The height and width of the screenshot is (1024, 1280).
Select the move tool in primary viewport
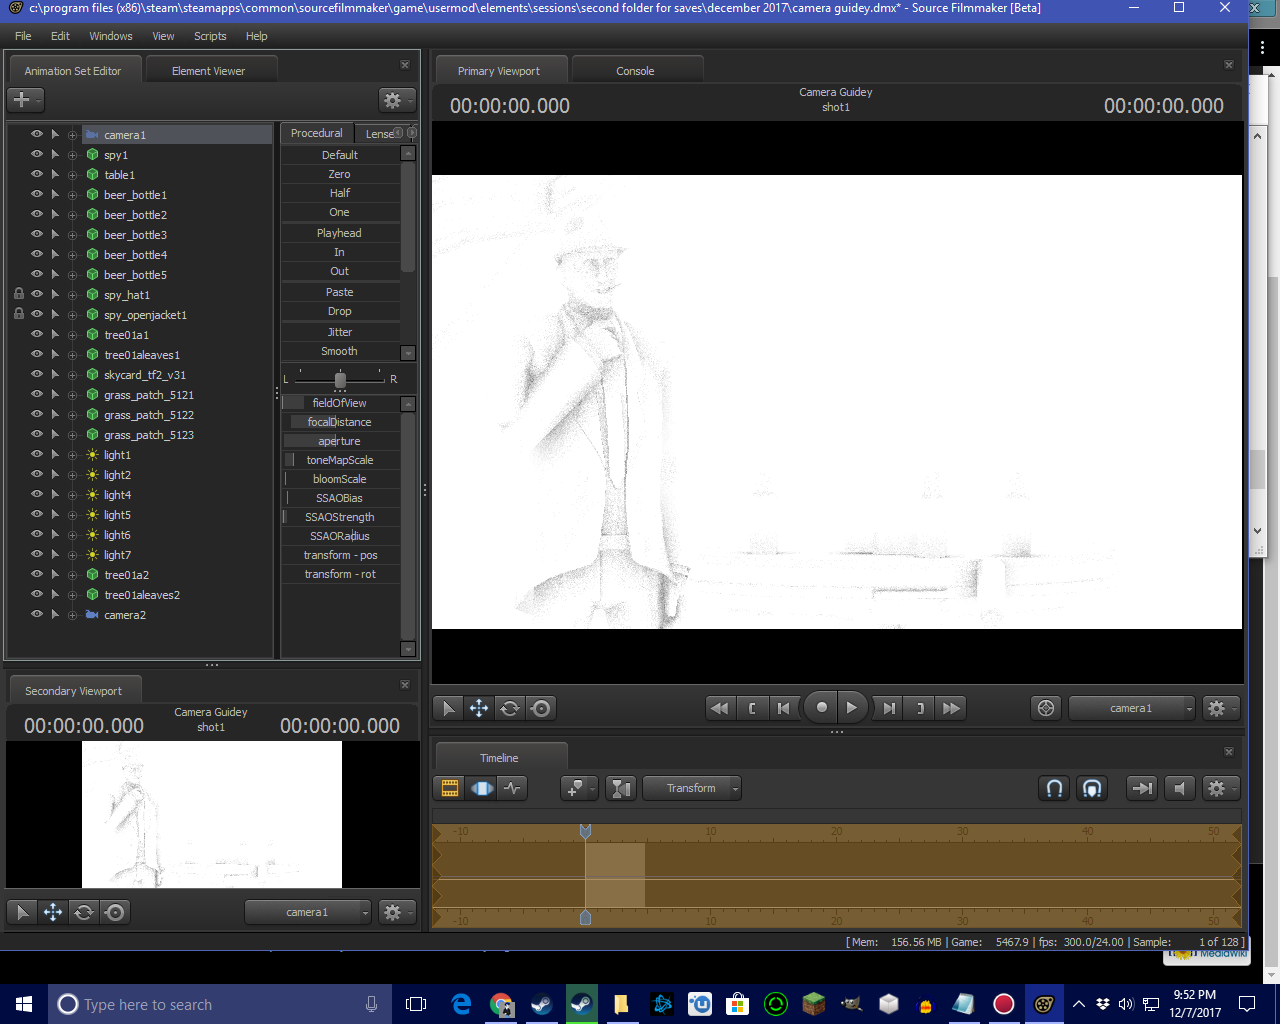(479, 708)
